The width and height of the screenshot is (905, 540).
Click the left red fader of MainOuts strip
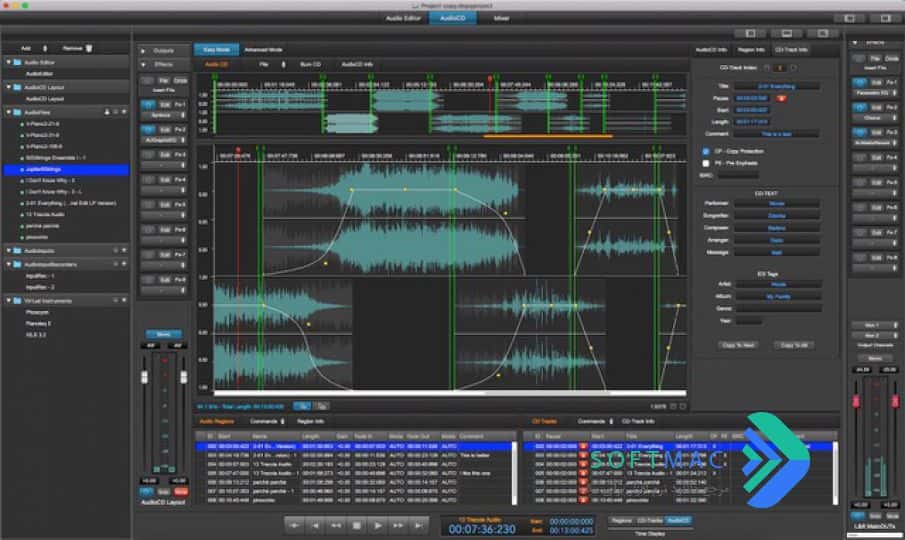[x=855, y=400]
